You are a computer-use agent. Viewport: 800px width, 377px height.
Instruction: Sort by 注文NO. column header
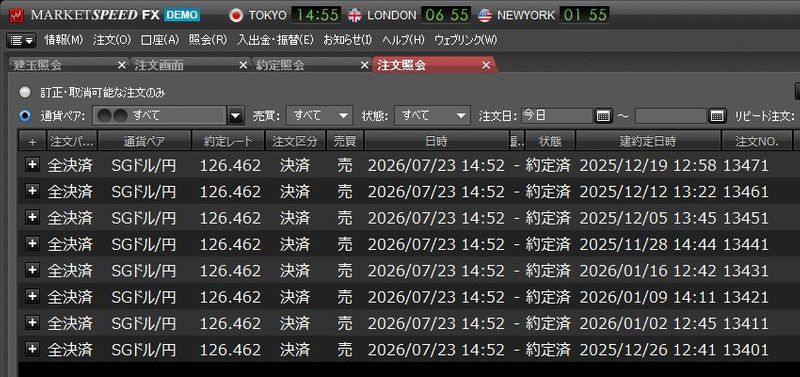[x=757, y=141]
